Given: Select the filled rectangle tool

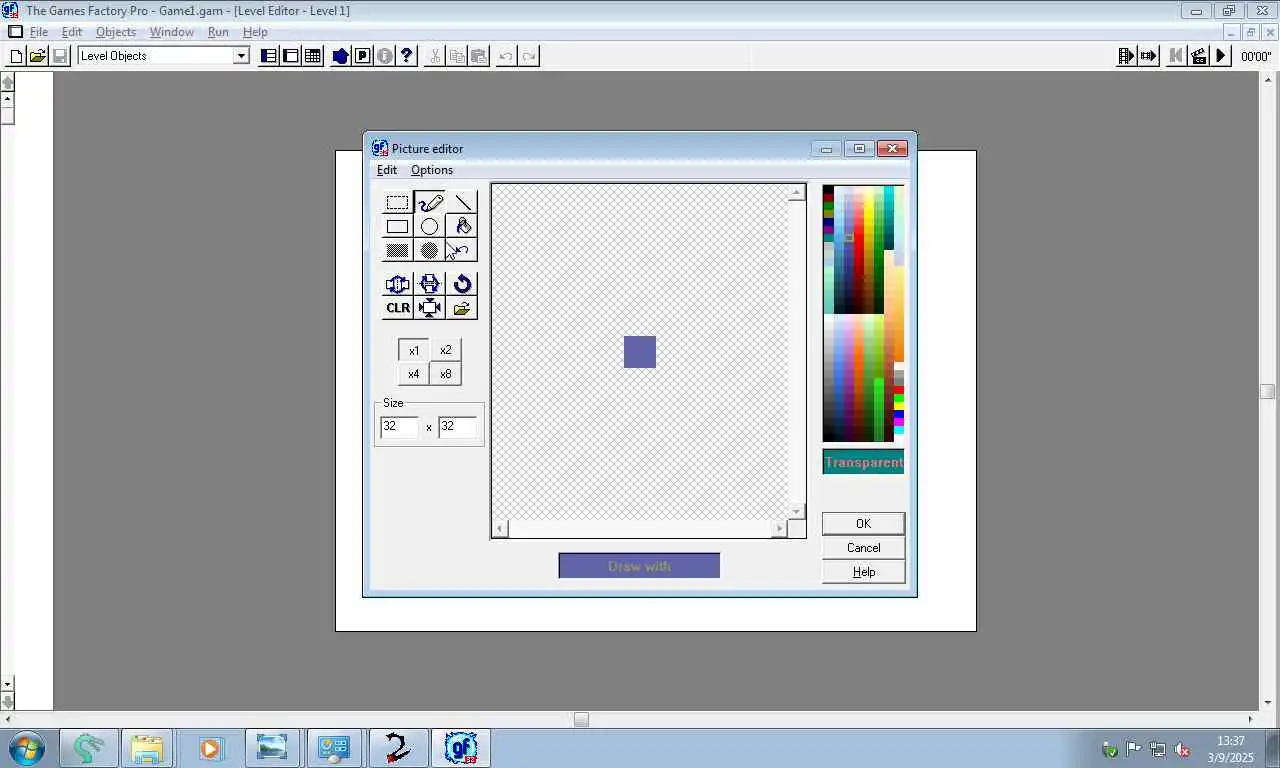Looking at the screenshot, I should tap(397, 250).
